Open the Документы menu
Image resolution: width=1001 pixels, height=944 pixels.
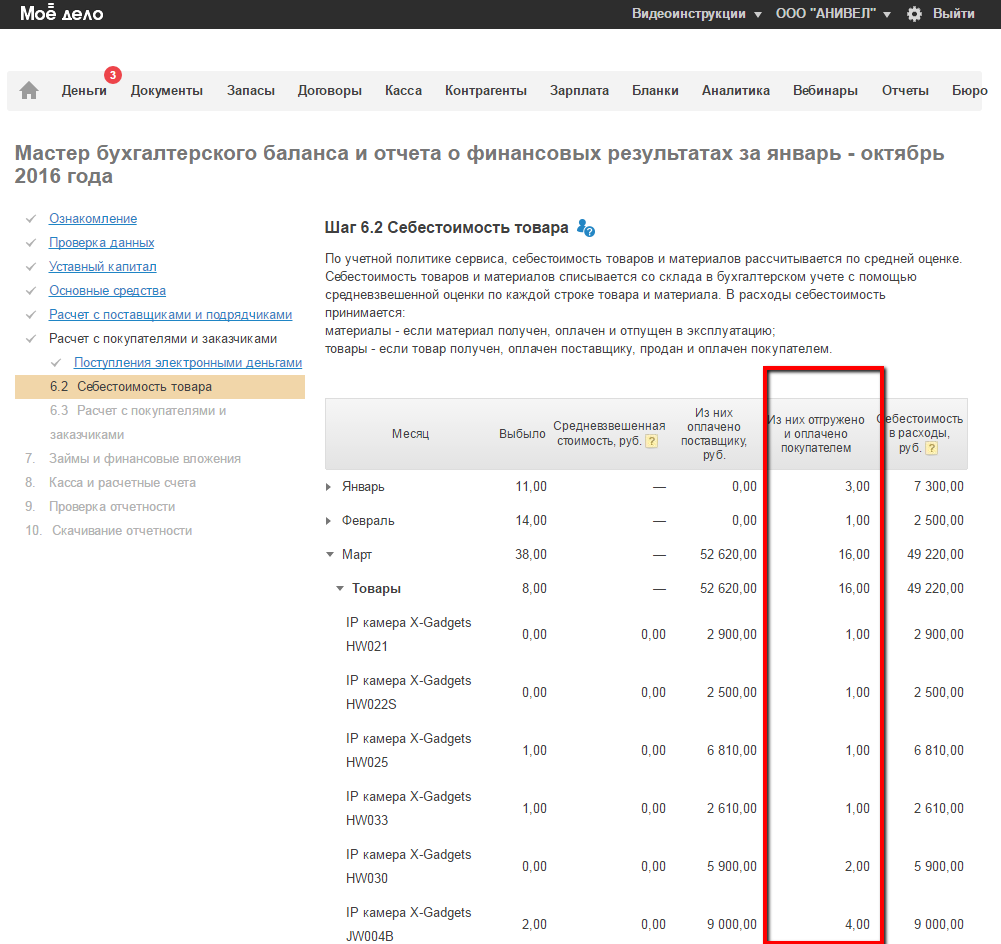click(x=166, y=91)
